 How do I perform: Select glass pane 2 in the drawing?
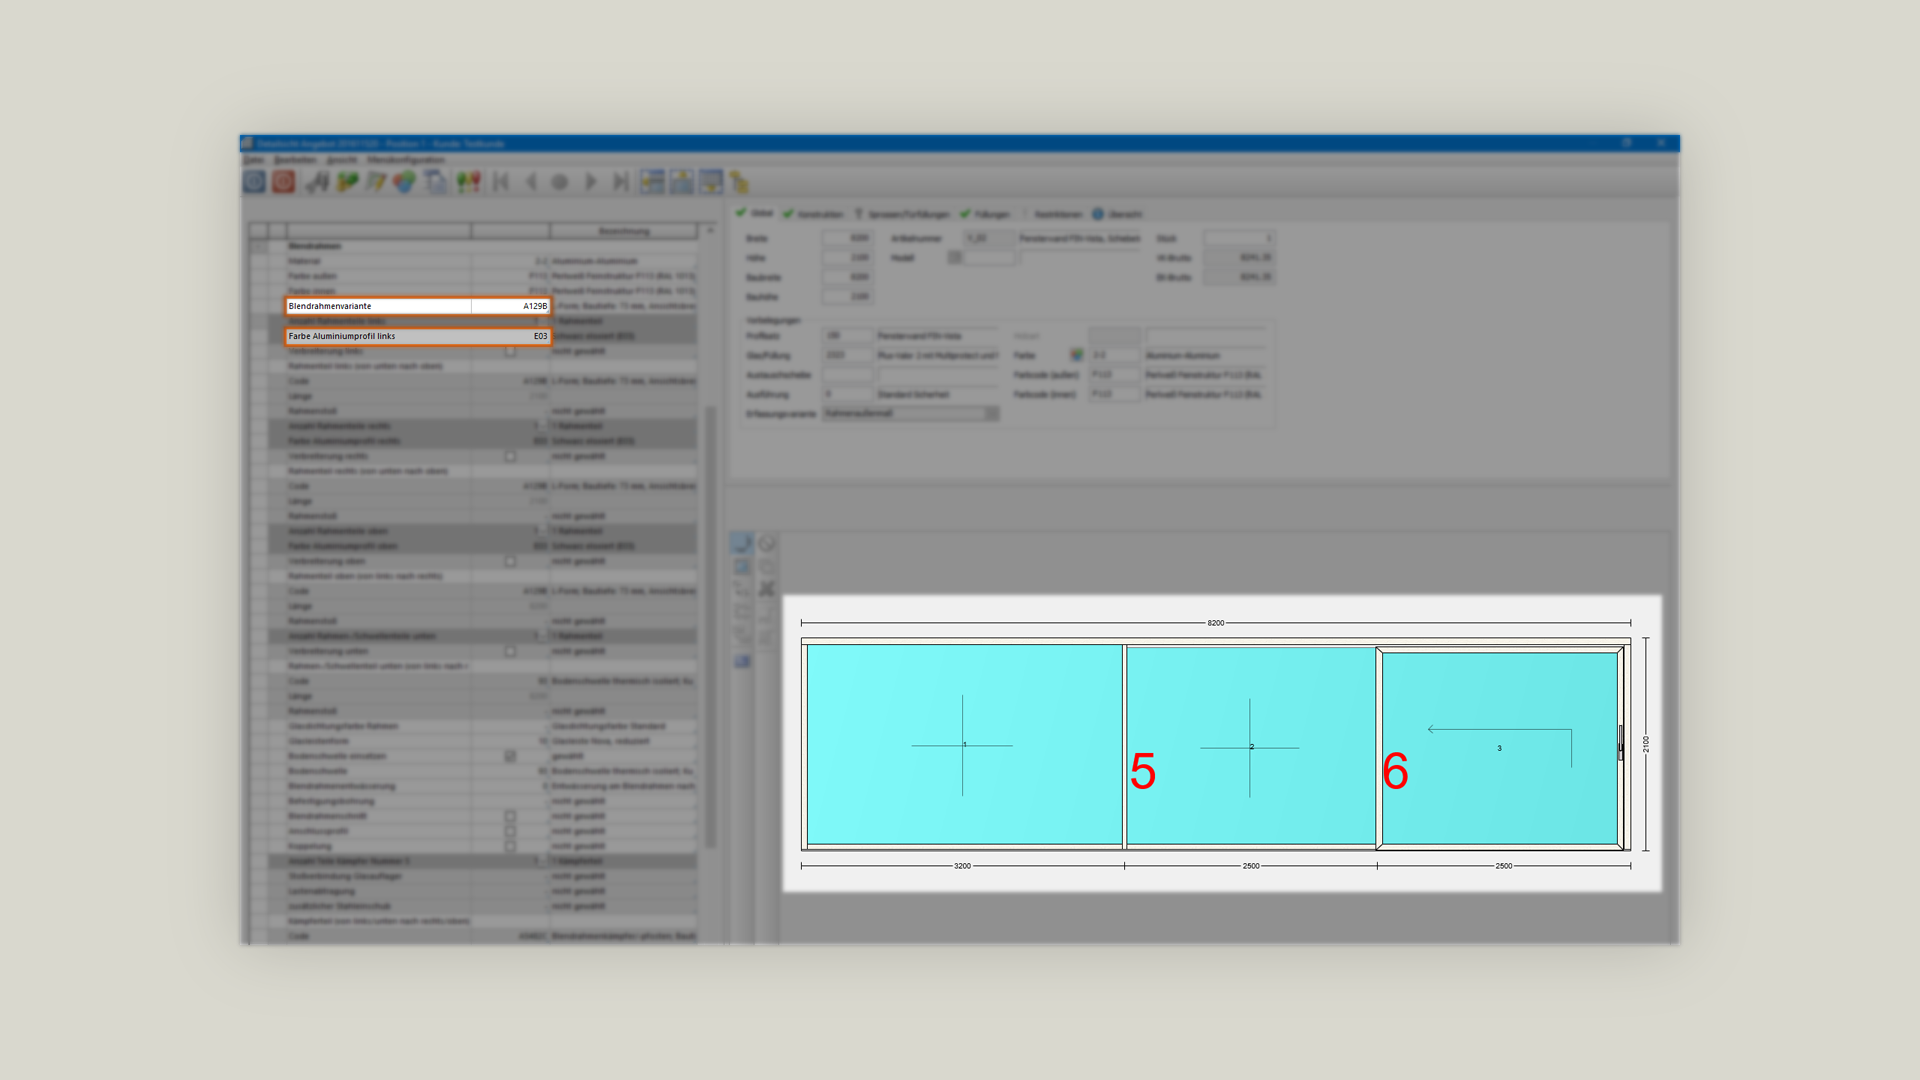point(1251,746)
